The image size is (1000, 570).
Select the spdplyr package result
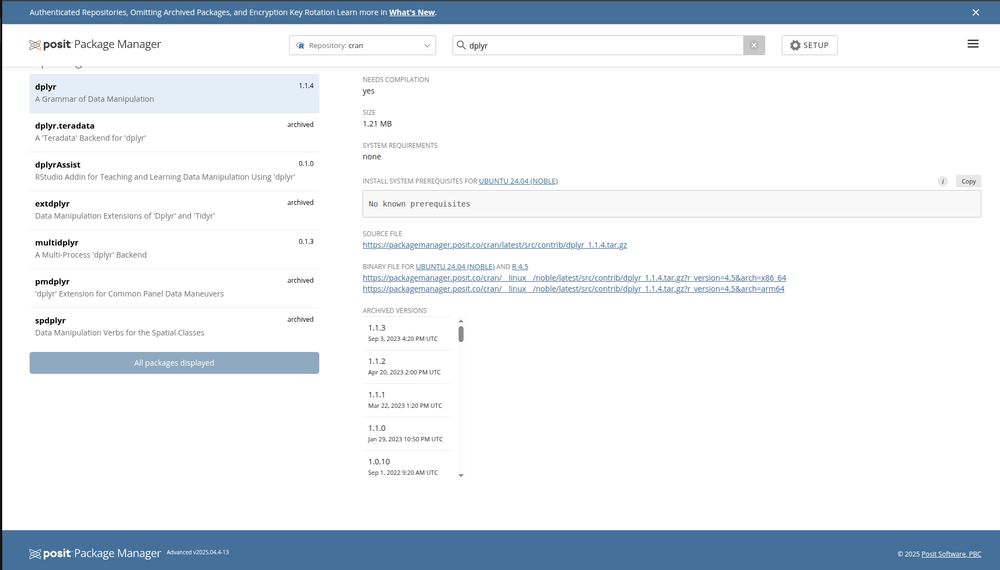[x=174, y=326]
